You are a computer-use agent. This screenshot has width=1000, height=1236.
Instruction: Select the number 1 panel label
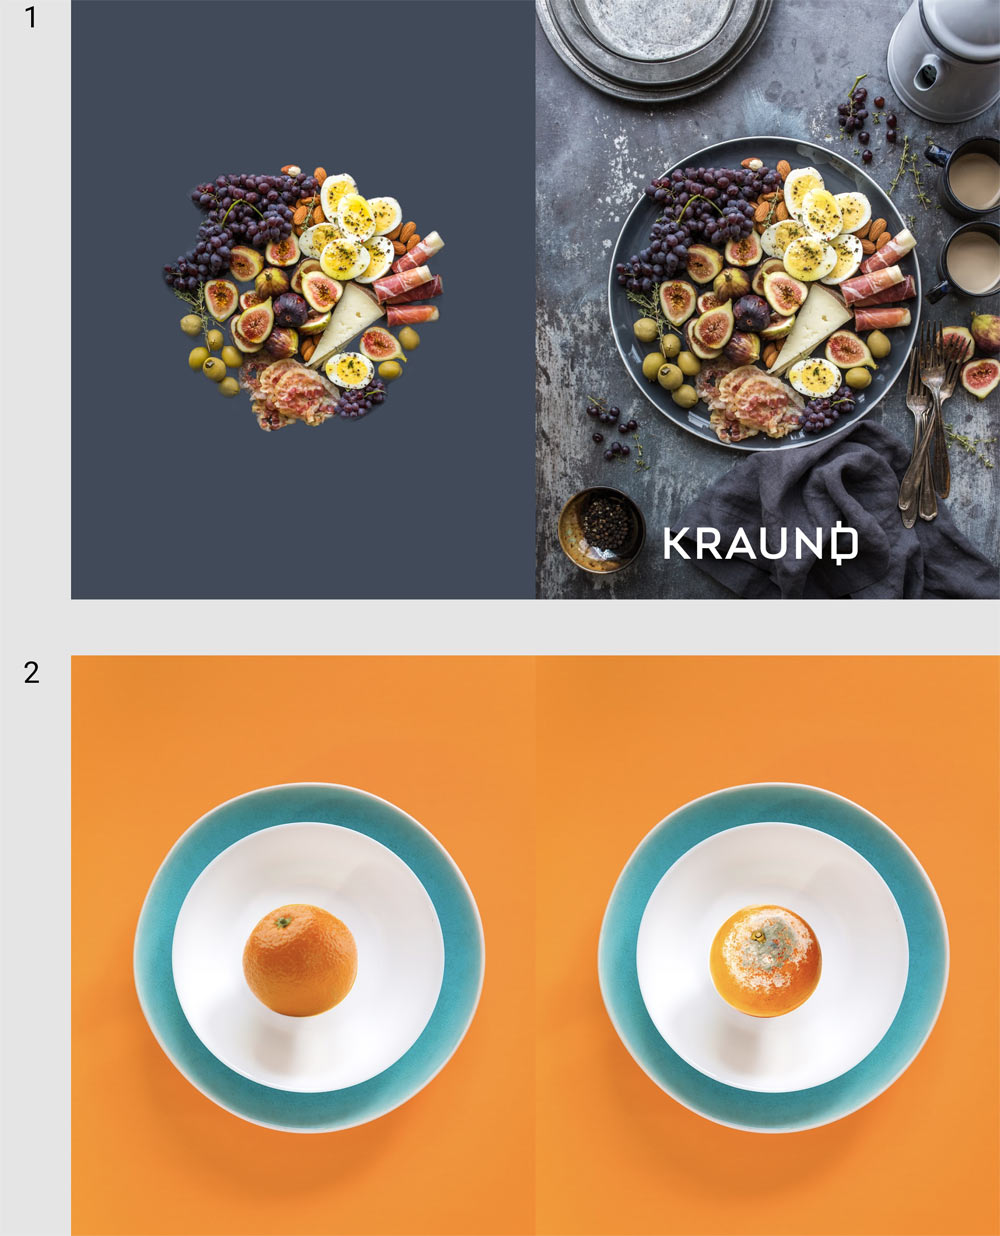click(30, 17)
